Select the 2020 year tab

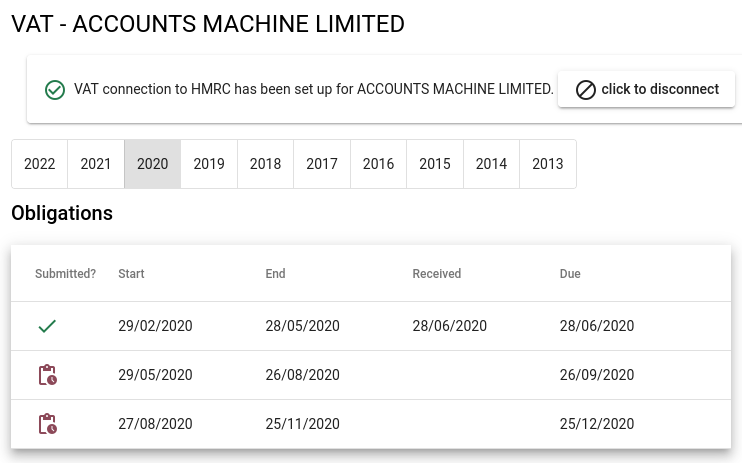(x=153, y=164)
